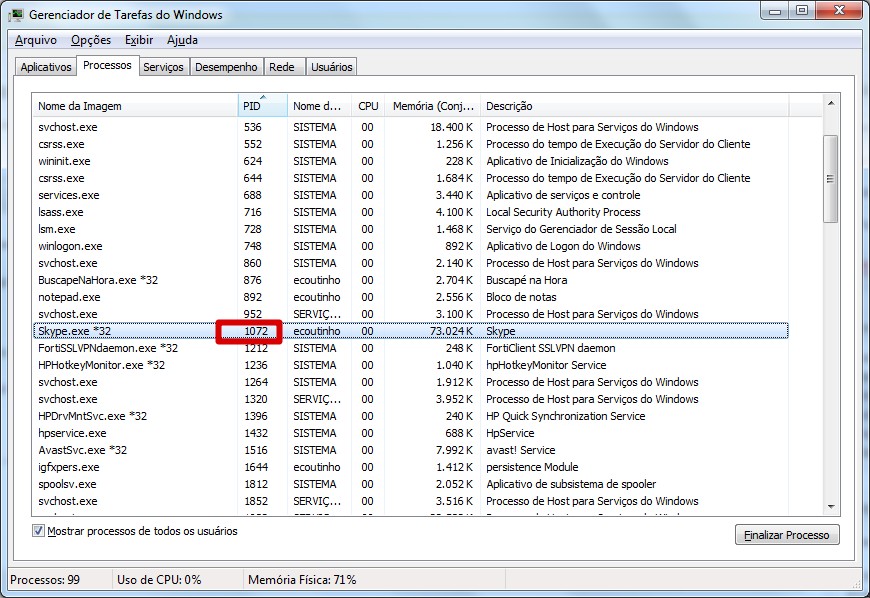Click the 73.024 K memory value

coord(451,331)
